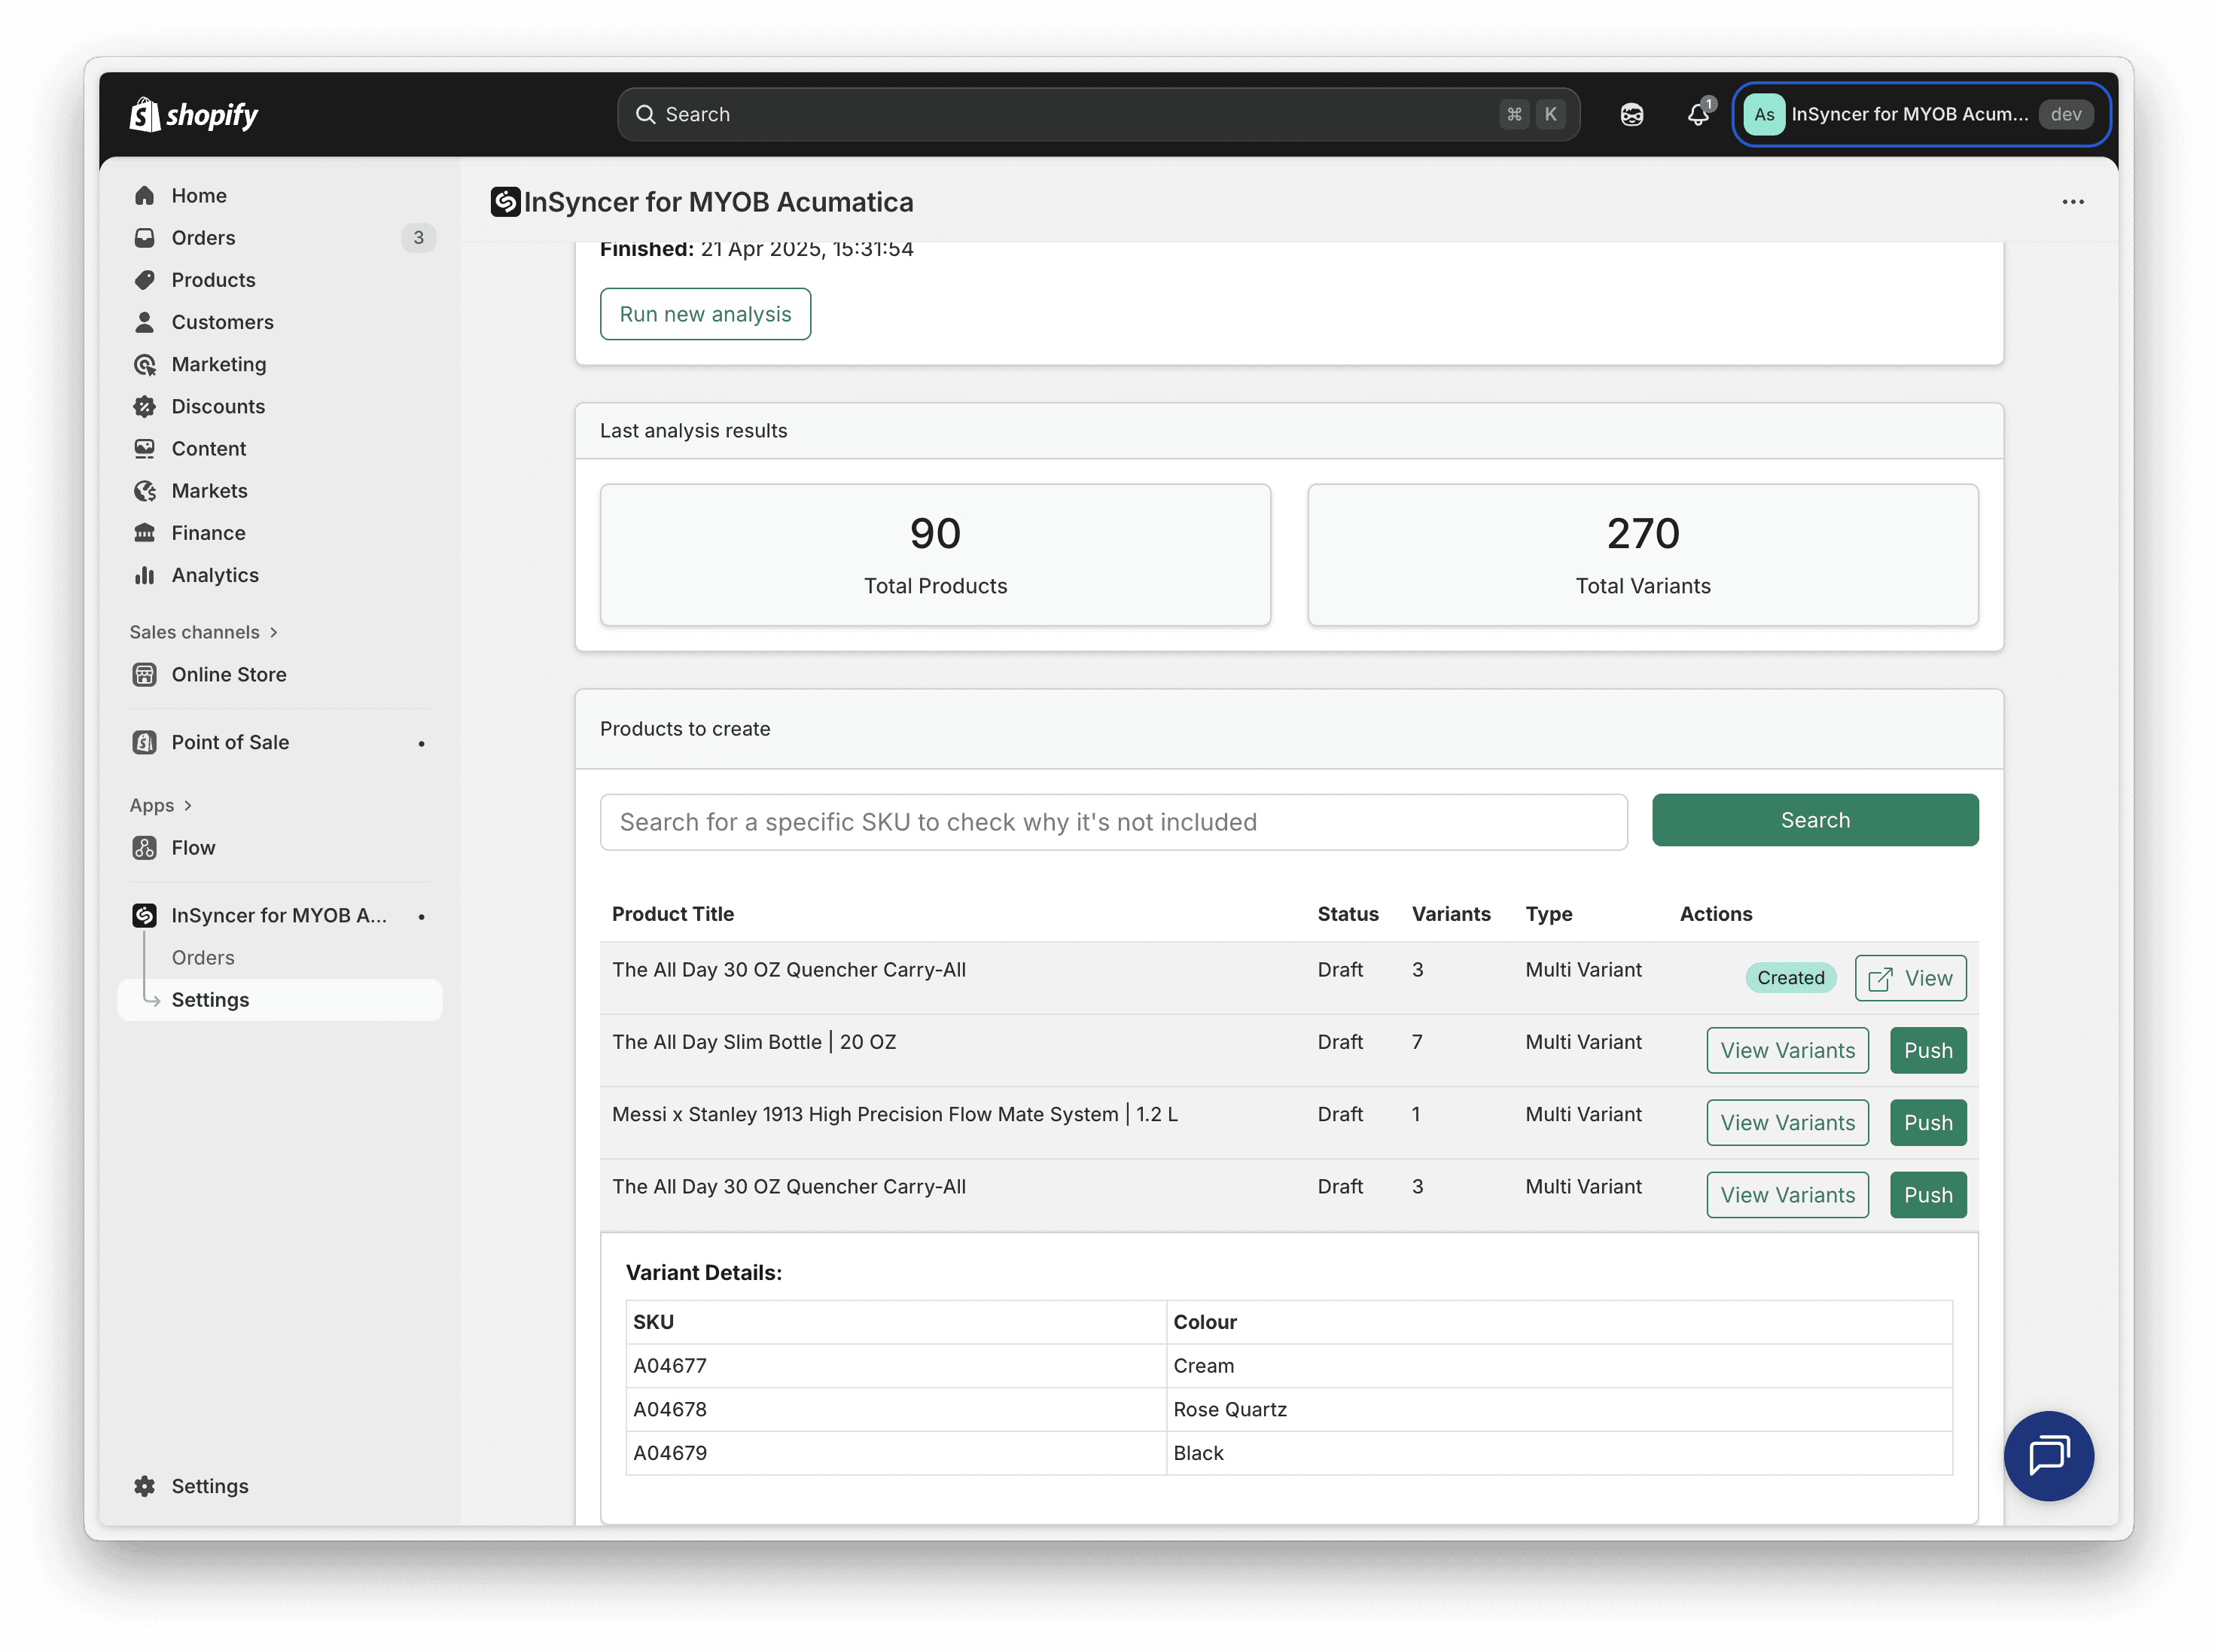2218x1652 pixels.
Task: Open the Sidekick assistant icon in top bar
Action: [1632, 115]
